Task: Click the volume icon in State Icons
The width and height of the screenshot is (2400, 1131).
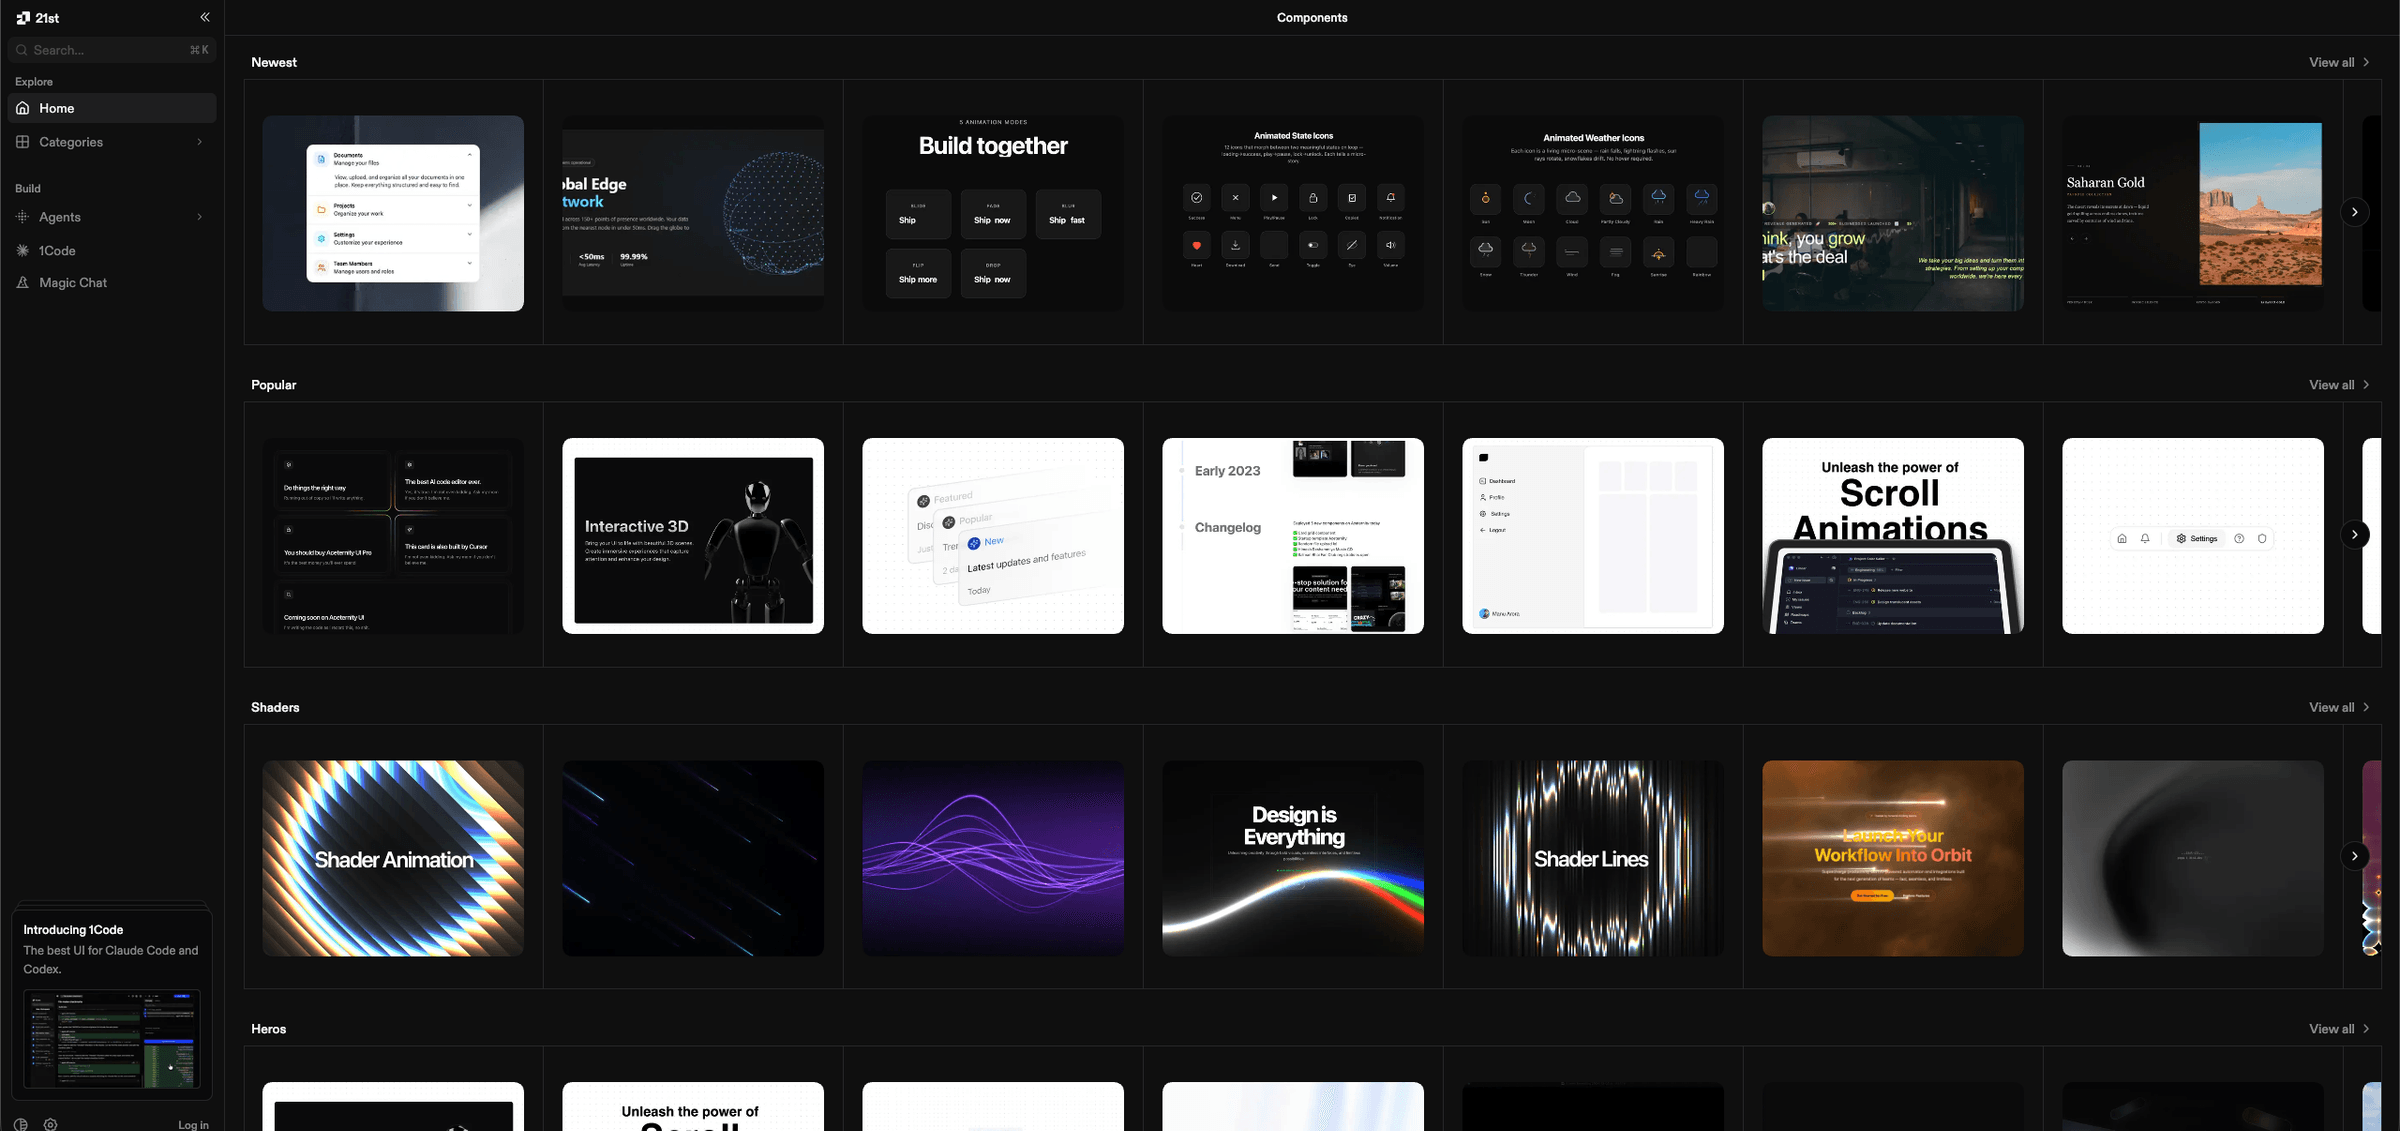Action: pos(1390,245)
